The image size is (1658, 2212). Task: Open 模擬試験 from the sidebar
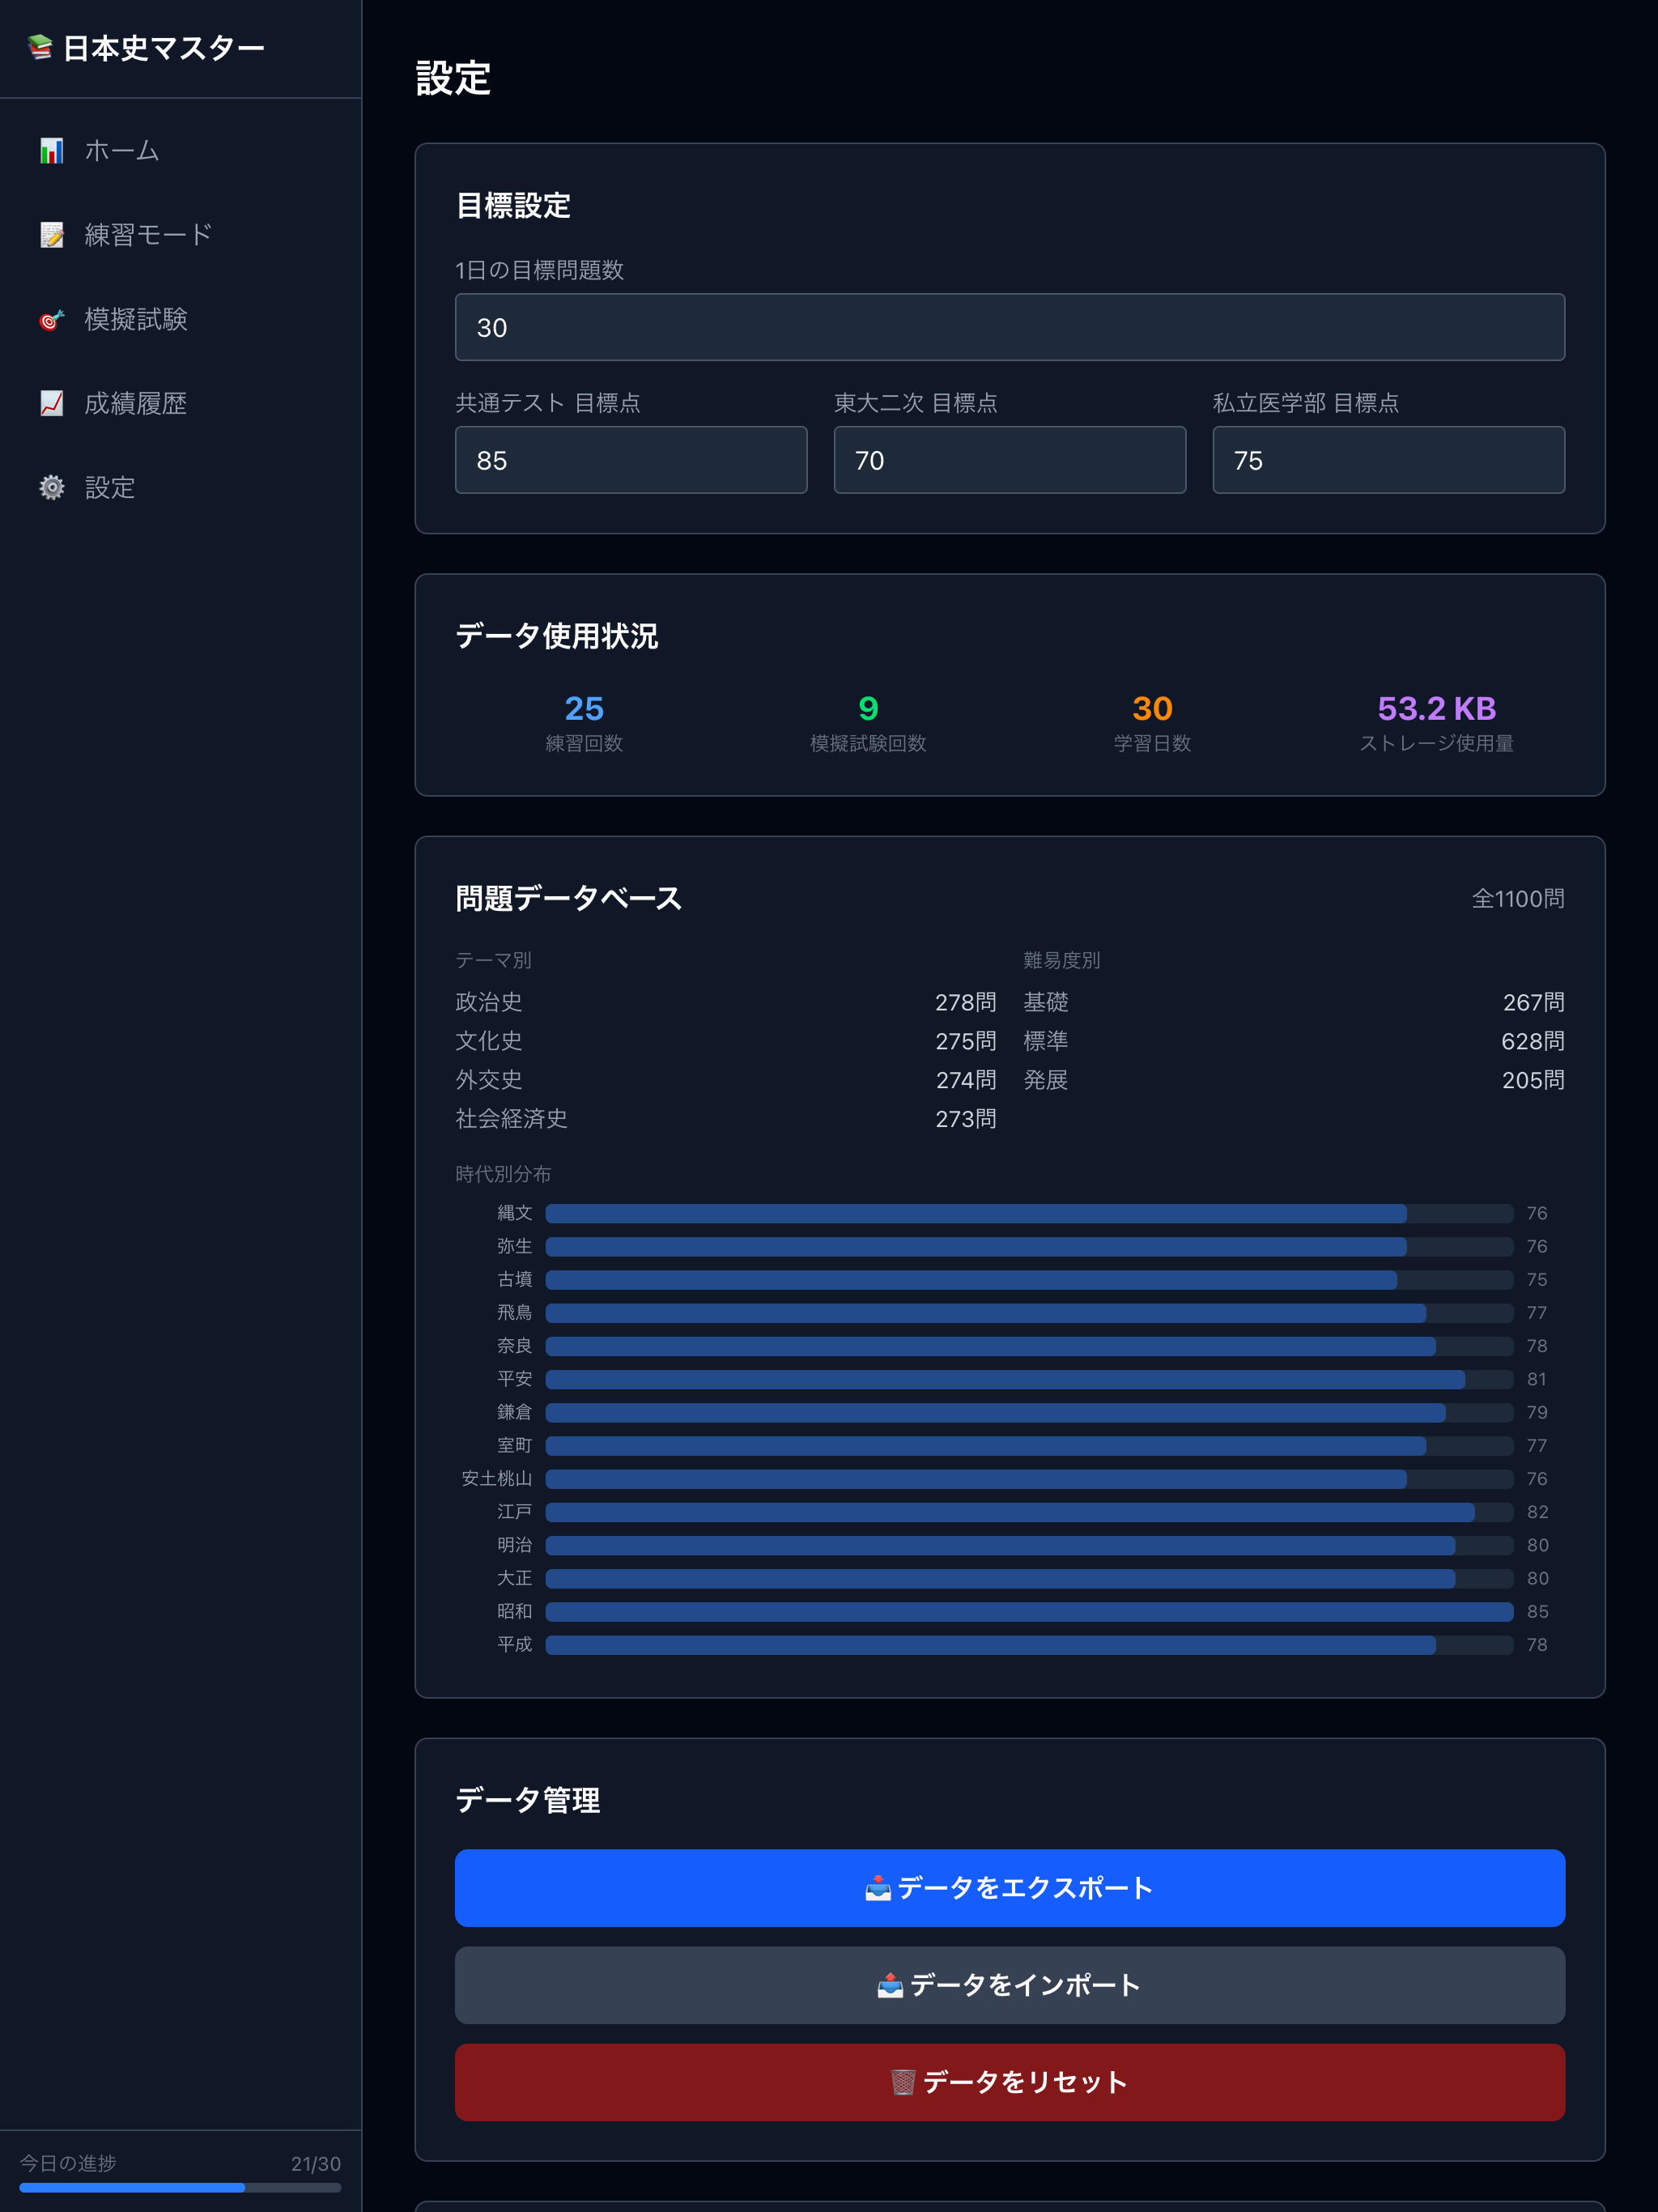pyautogui.click(x=181, y=319)
